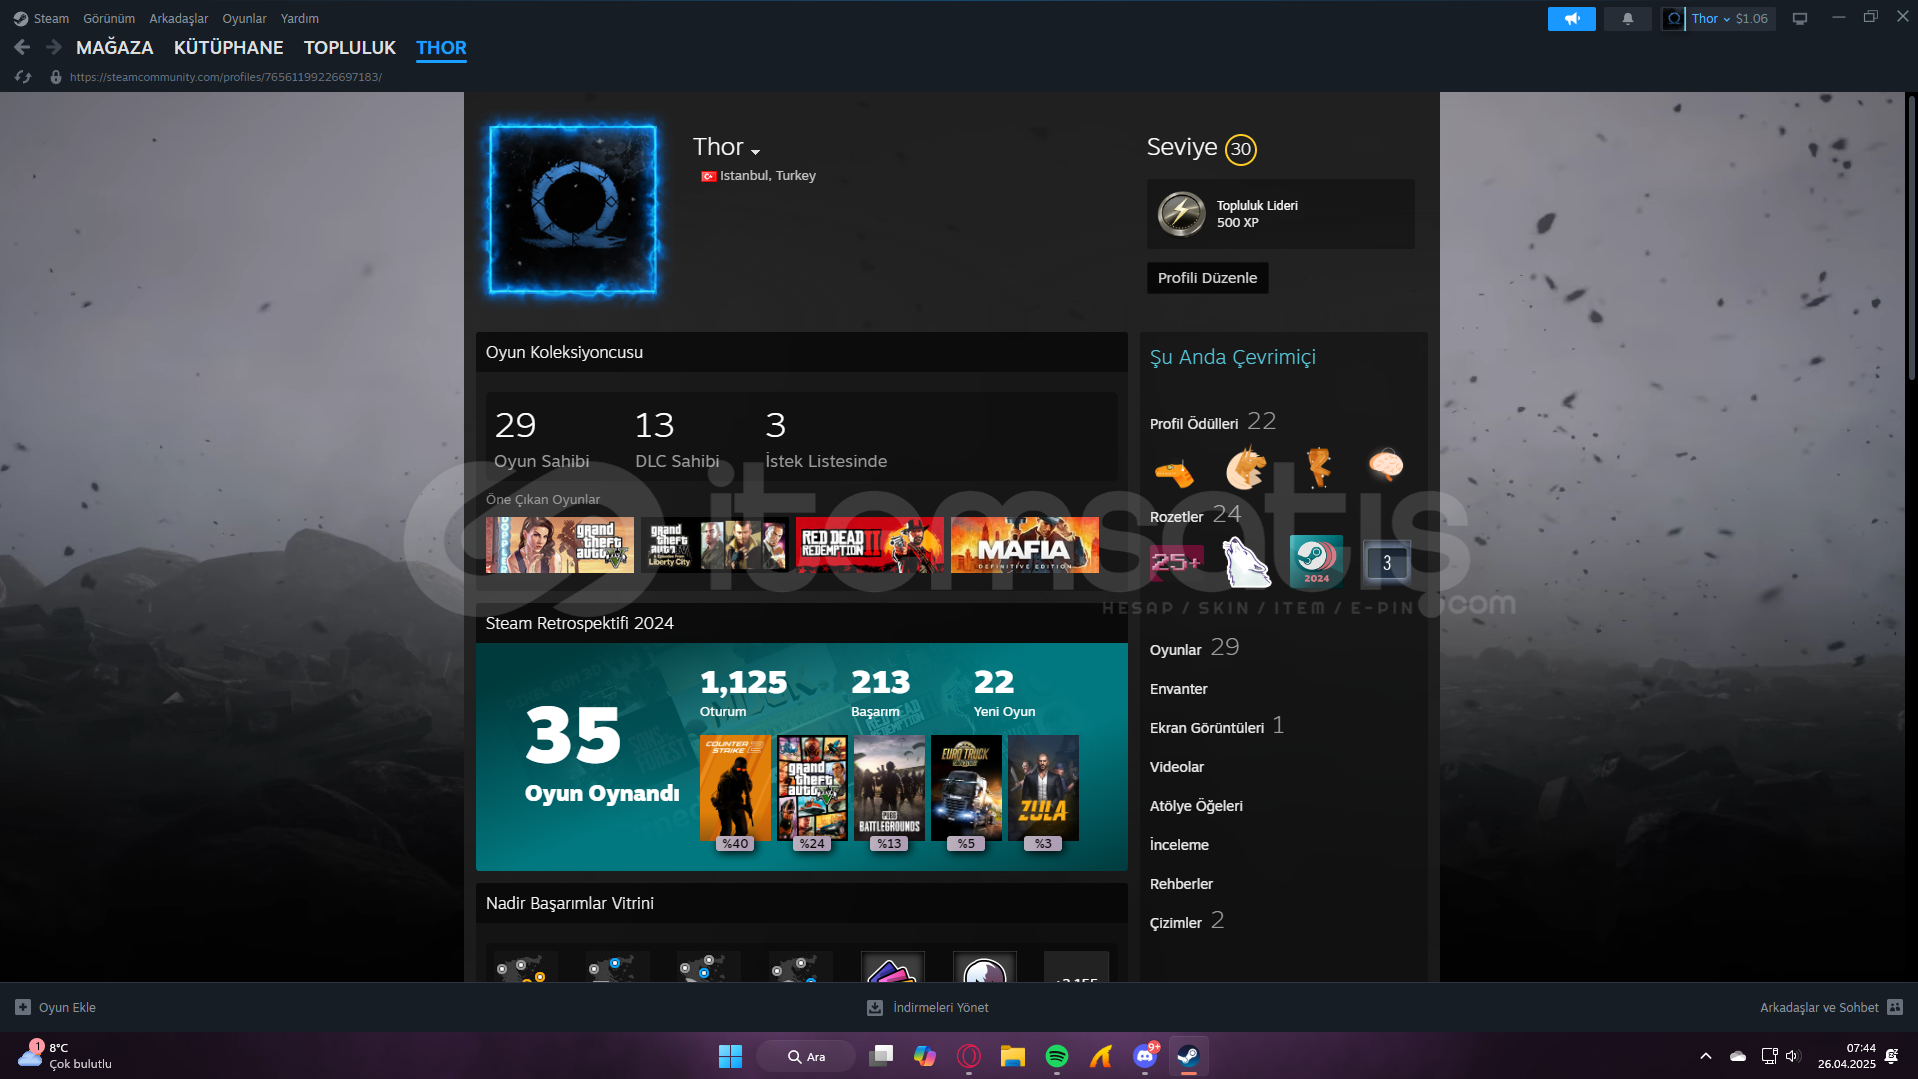Open the Counter-Strike 2 cover in Retrospektifi
Image resolution: width=1918 pixels, height=1079 pixels.
pyautogui.click(x=735, y=788)
